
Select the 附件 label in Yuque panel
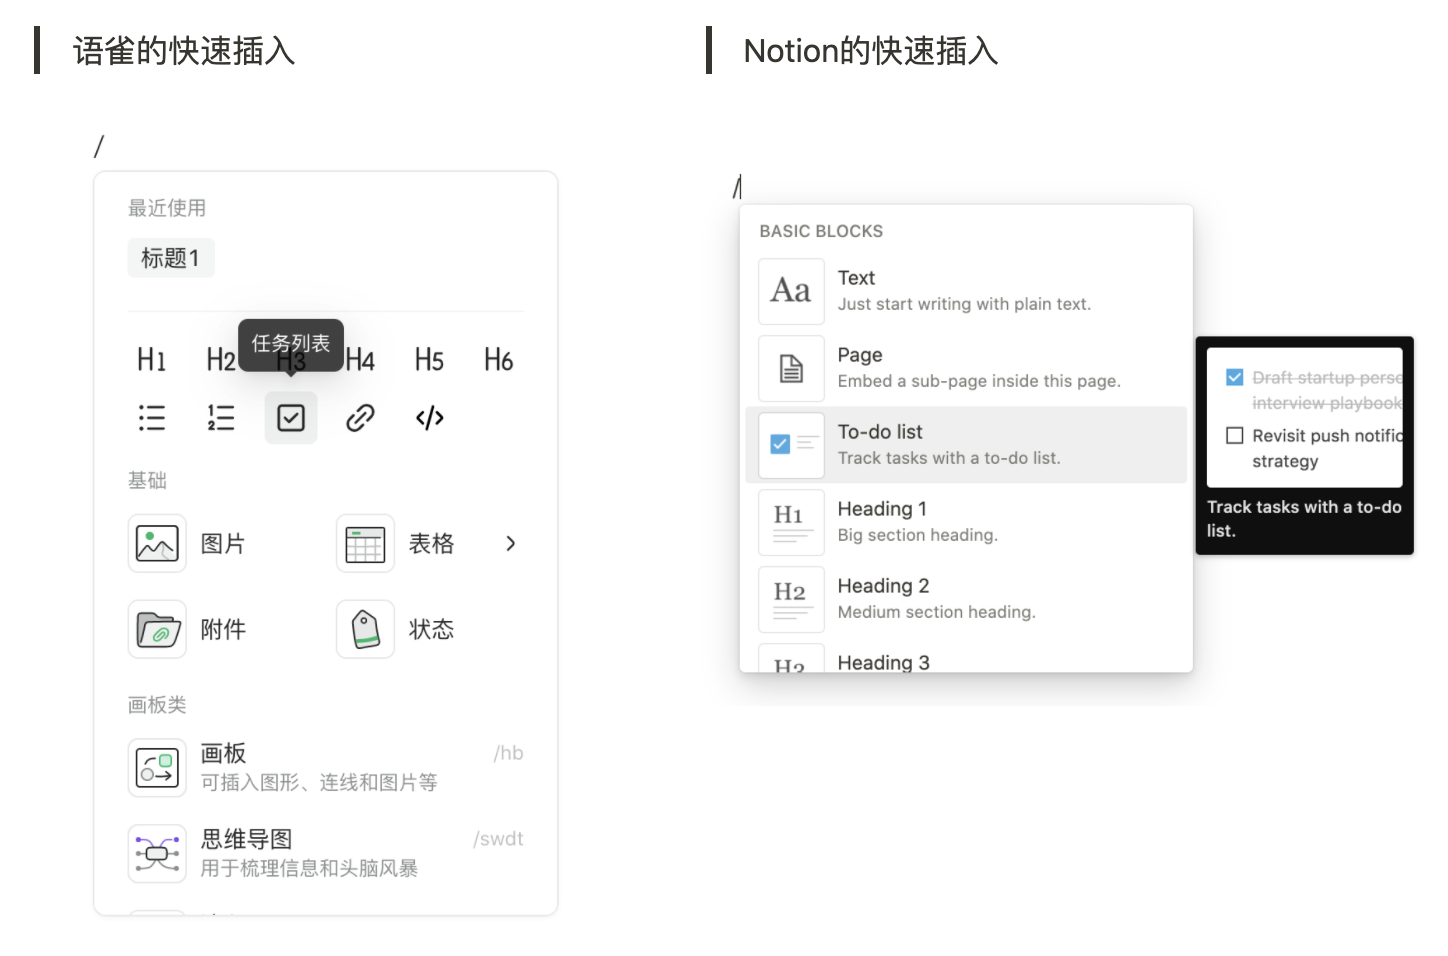[223, 629]
